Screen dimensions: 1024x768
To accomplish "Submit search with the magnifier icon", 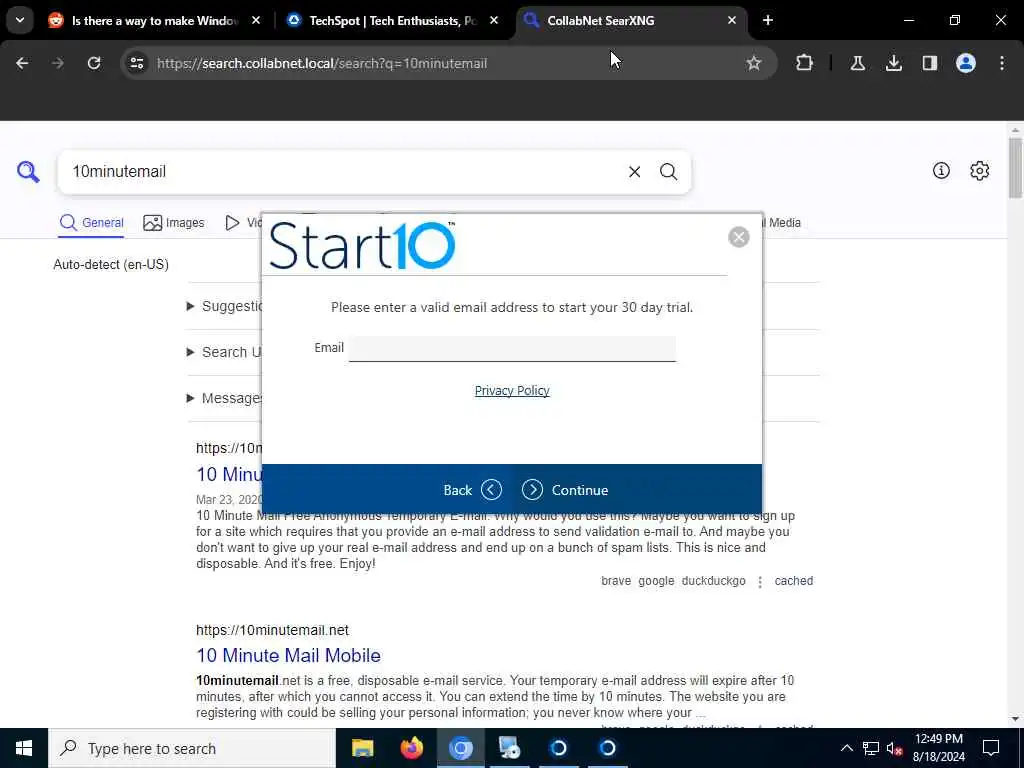I will coord(668,172).
